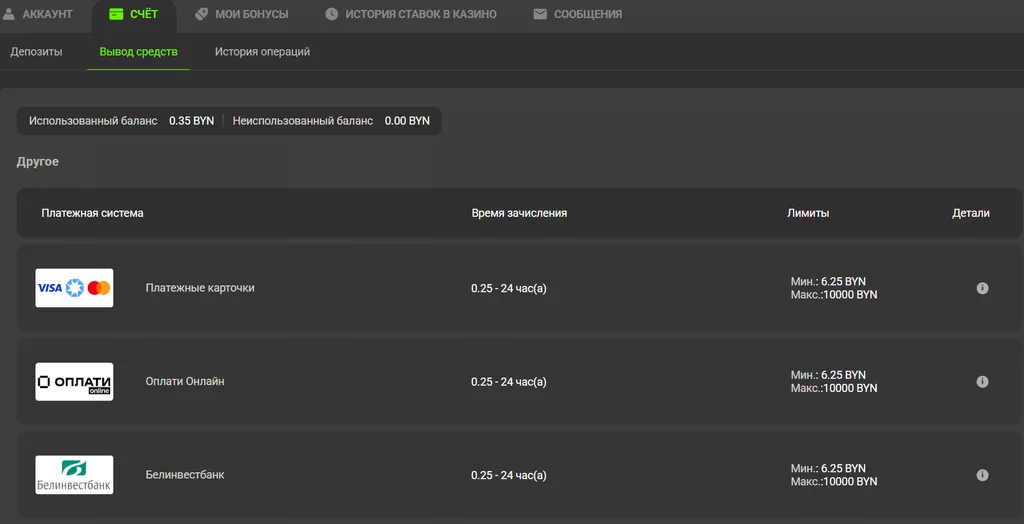Go to История ставок в казино

[x=420, y=14]
